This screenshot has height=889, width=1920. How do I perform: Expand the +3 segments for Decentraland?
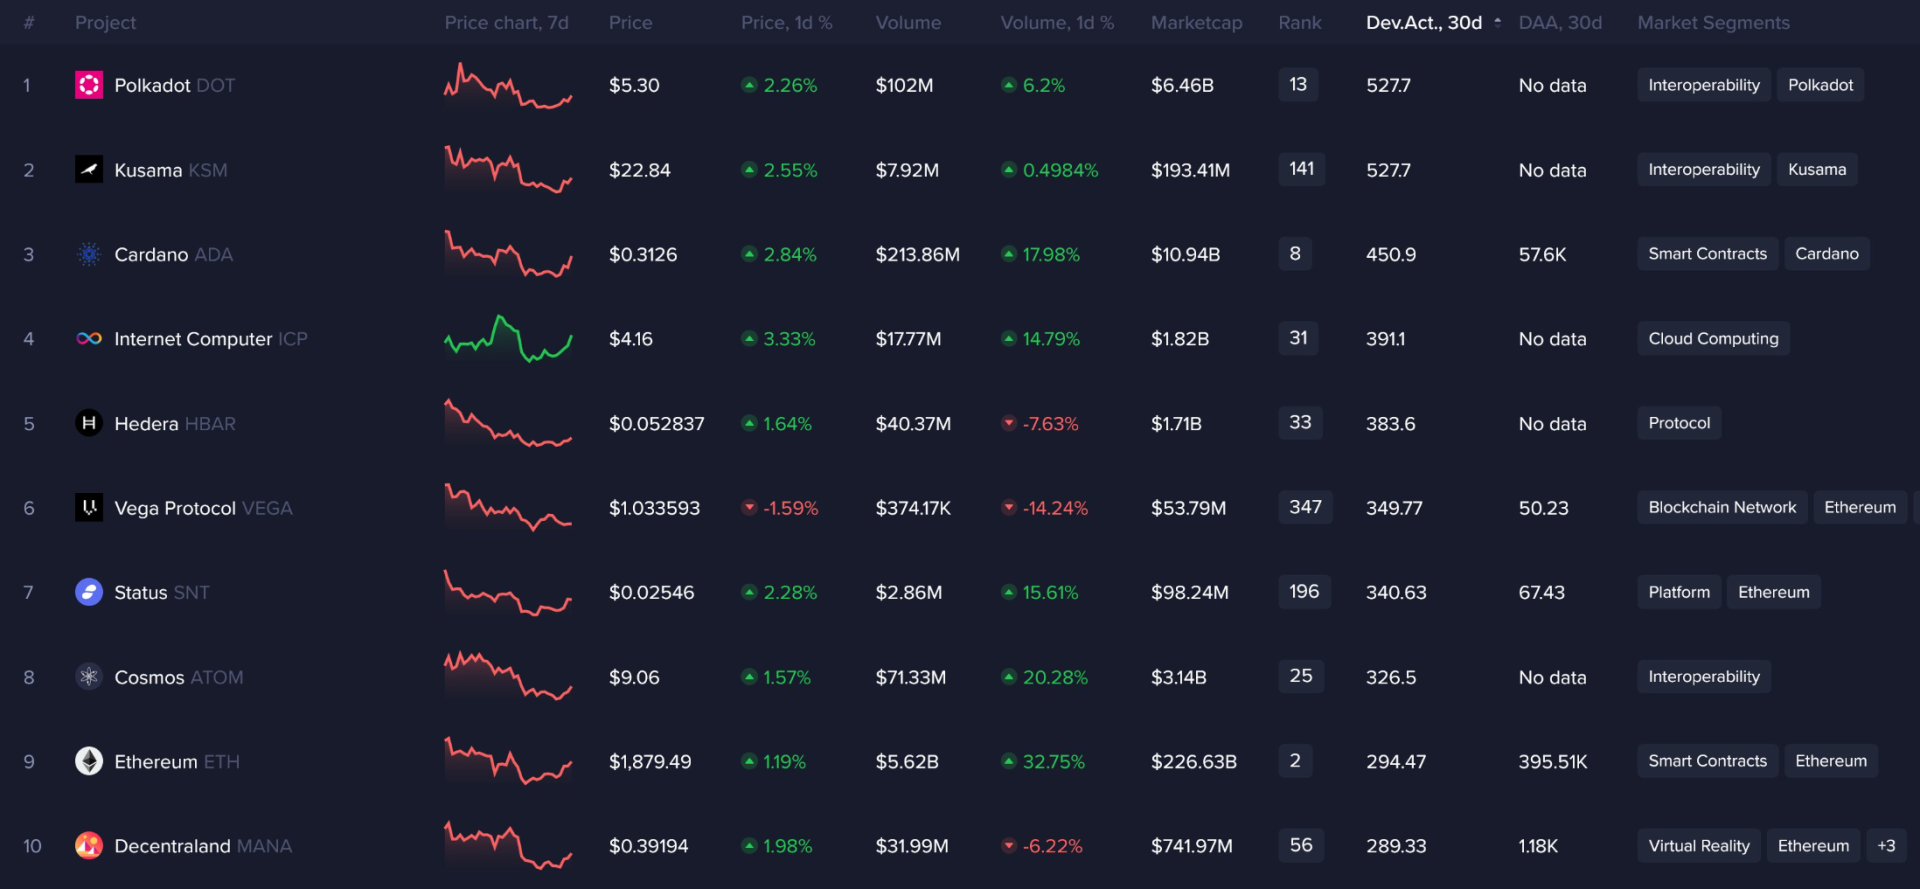coord(1886,846)
